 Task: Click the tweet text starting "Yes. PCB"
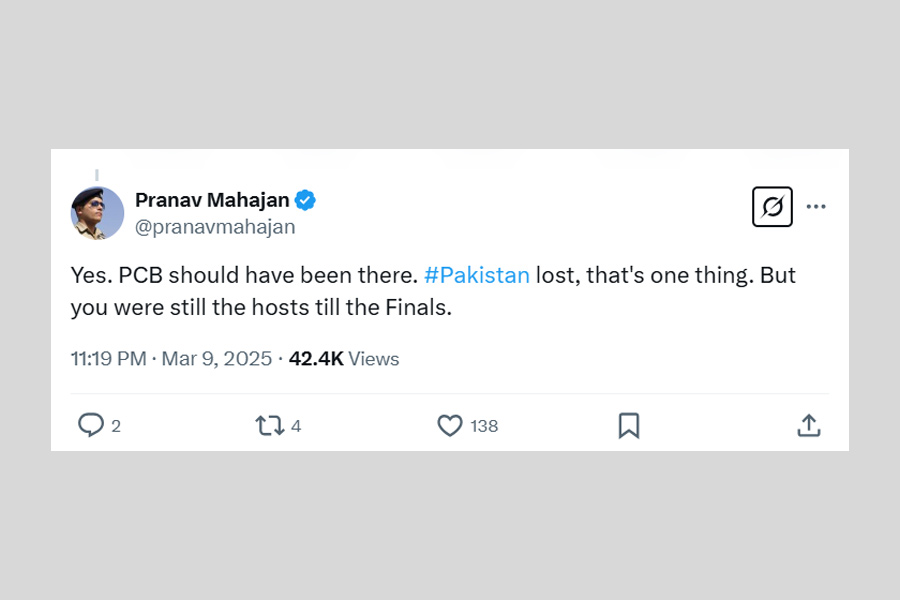(x=240, y=275)
